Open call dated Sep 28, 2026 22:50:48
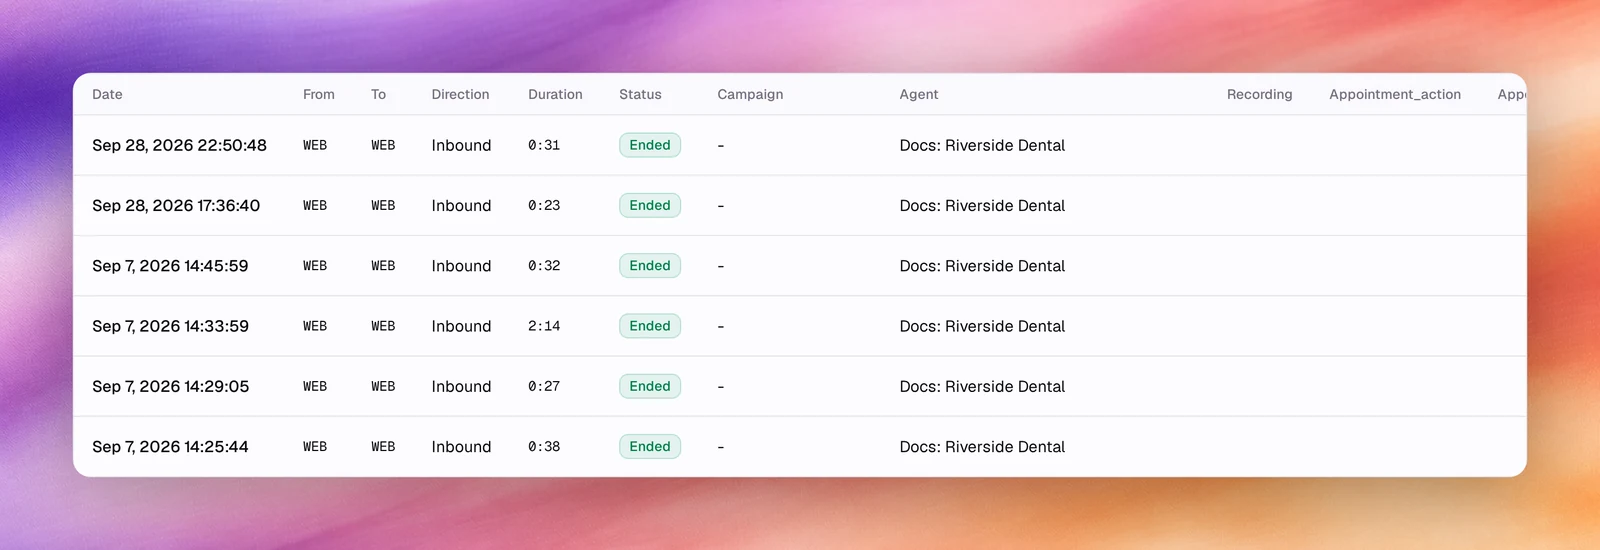The width and height of the screenshot is (1600, 550). pos(799,145)
